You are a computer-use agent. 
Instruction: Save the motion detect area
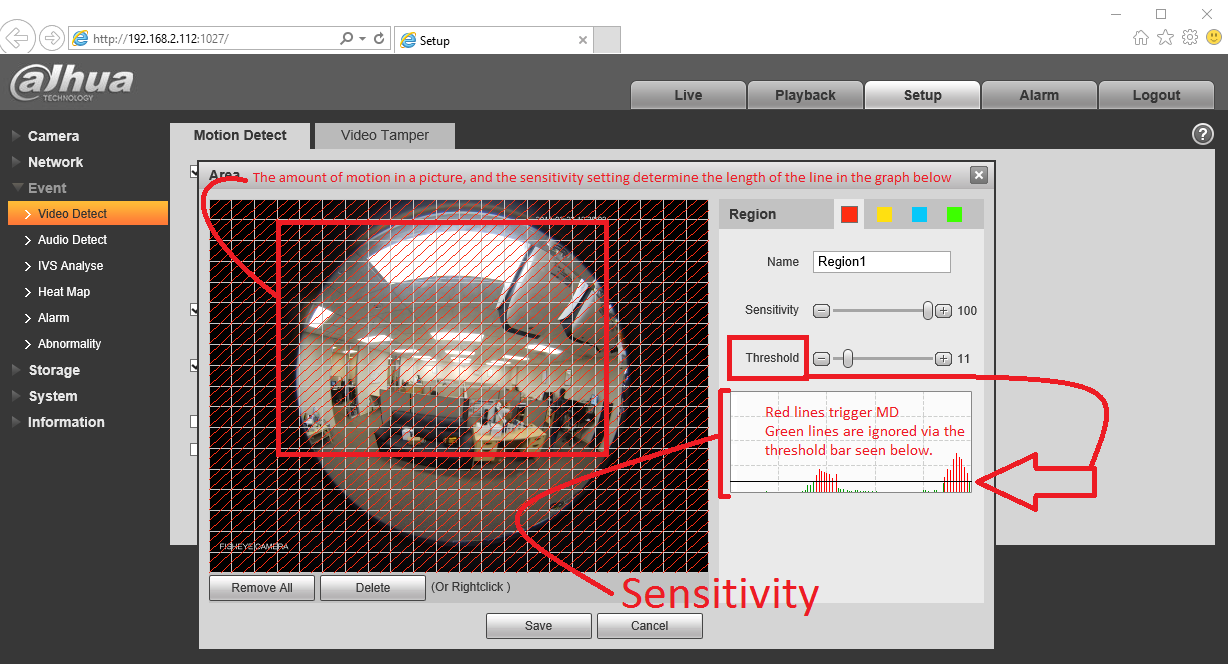coord(538,626)
